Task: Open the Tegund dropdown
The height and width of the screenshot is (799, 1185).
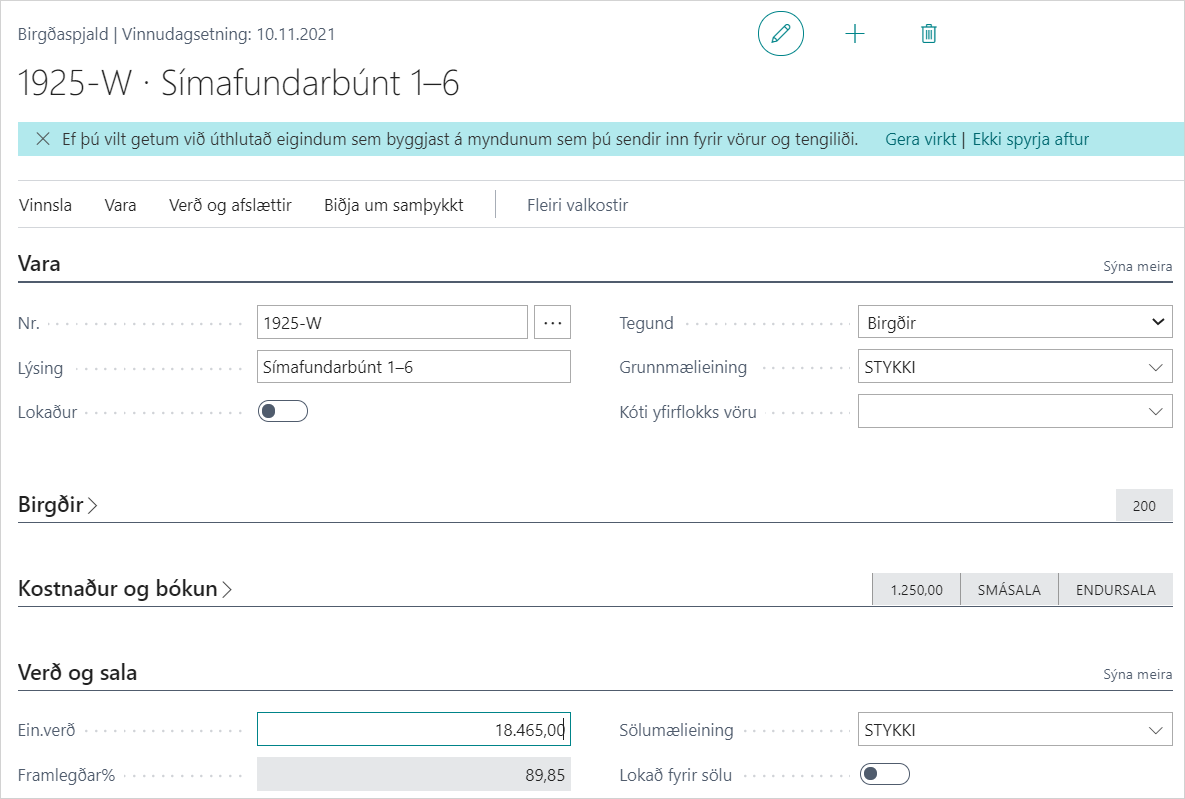Action: coord(1015,323)
